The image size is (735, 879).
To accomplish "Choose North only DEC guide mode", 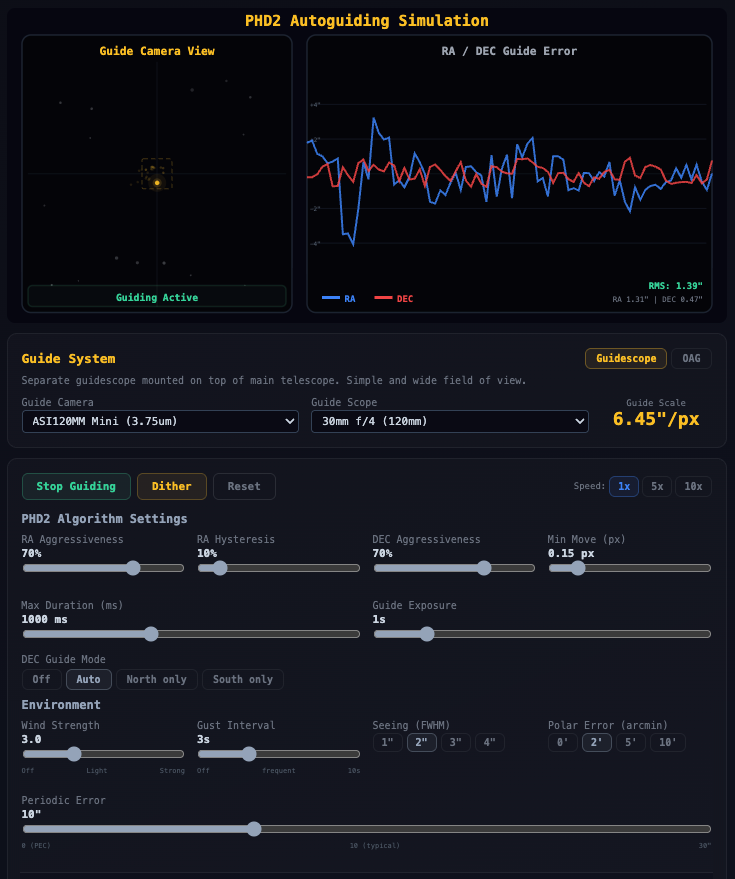I will pos(156,679).
